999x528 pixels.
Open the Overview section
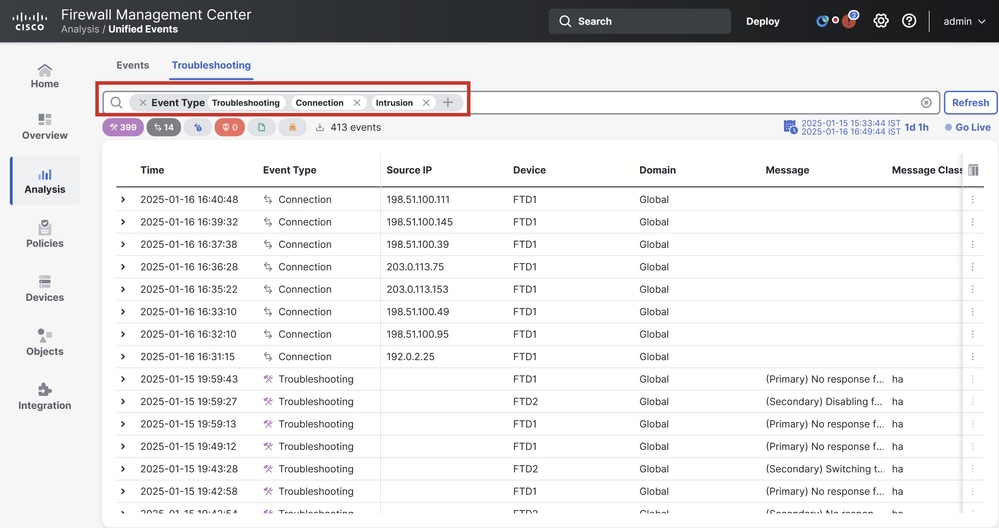point(45,127)
